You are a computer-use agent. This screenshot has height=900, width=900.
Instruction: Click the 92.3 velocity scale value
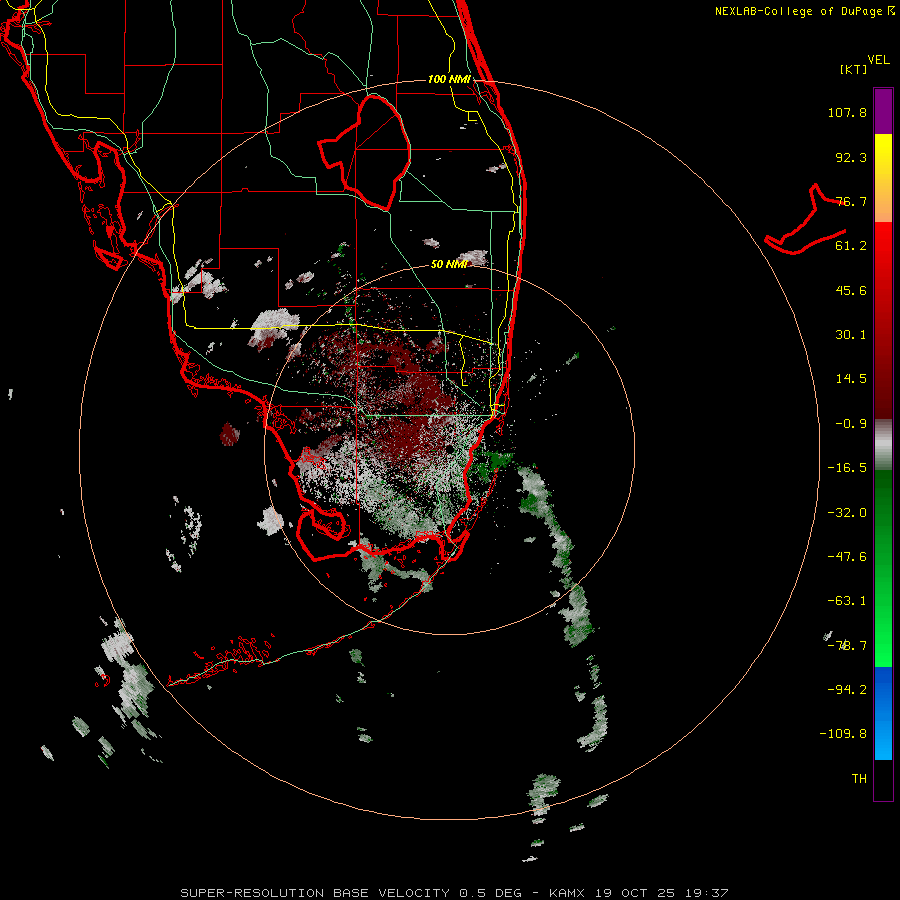point(851,157)
